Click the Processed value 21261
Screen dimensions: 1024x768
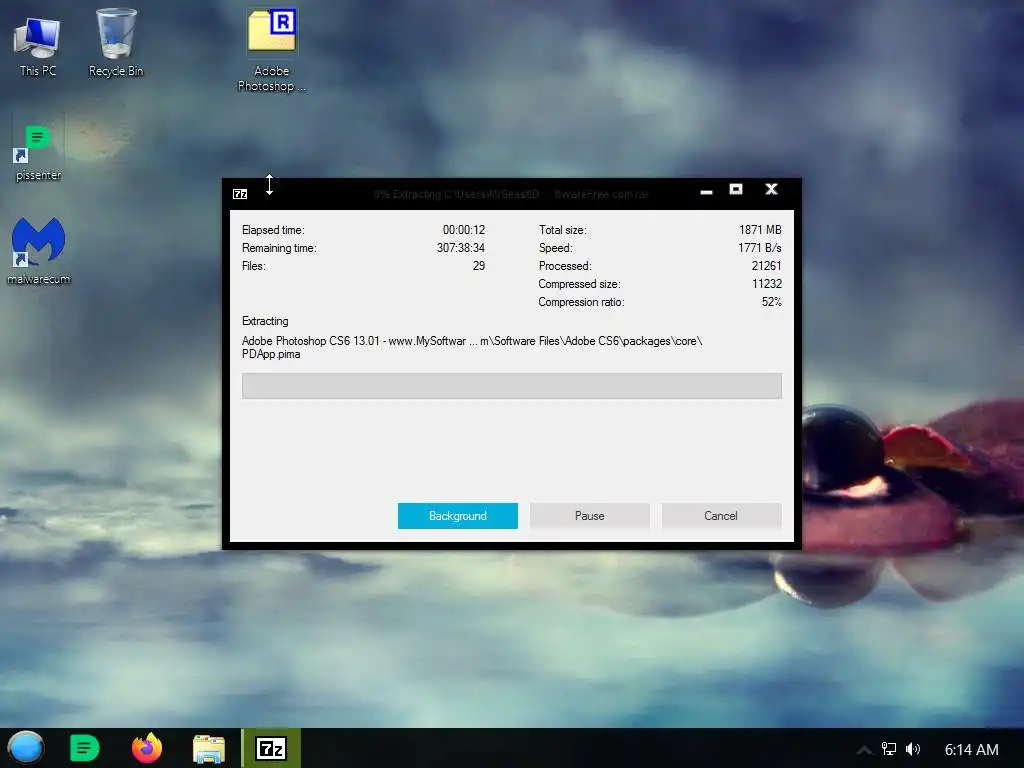pos(766,266)
